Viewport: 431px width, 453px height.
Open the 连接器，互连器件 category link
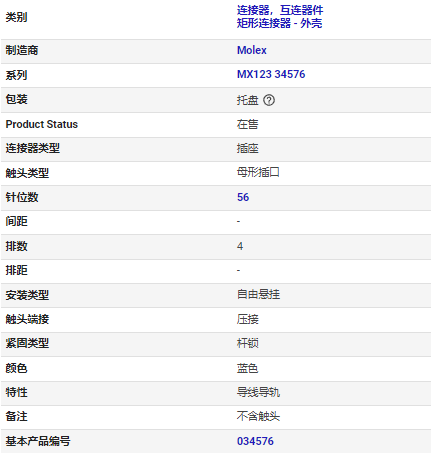pyautogui.click(x=280, y=10)
